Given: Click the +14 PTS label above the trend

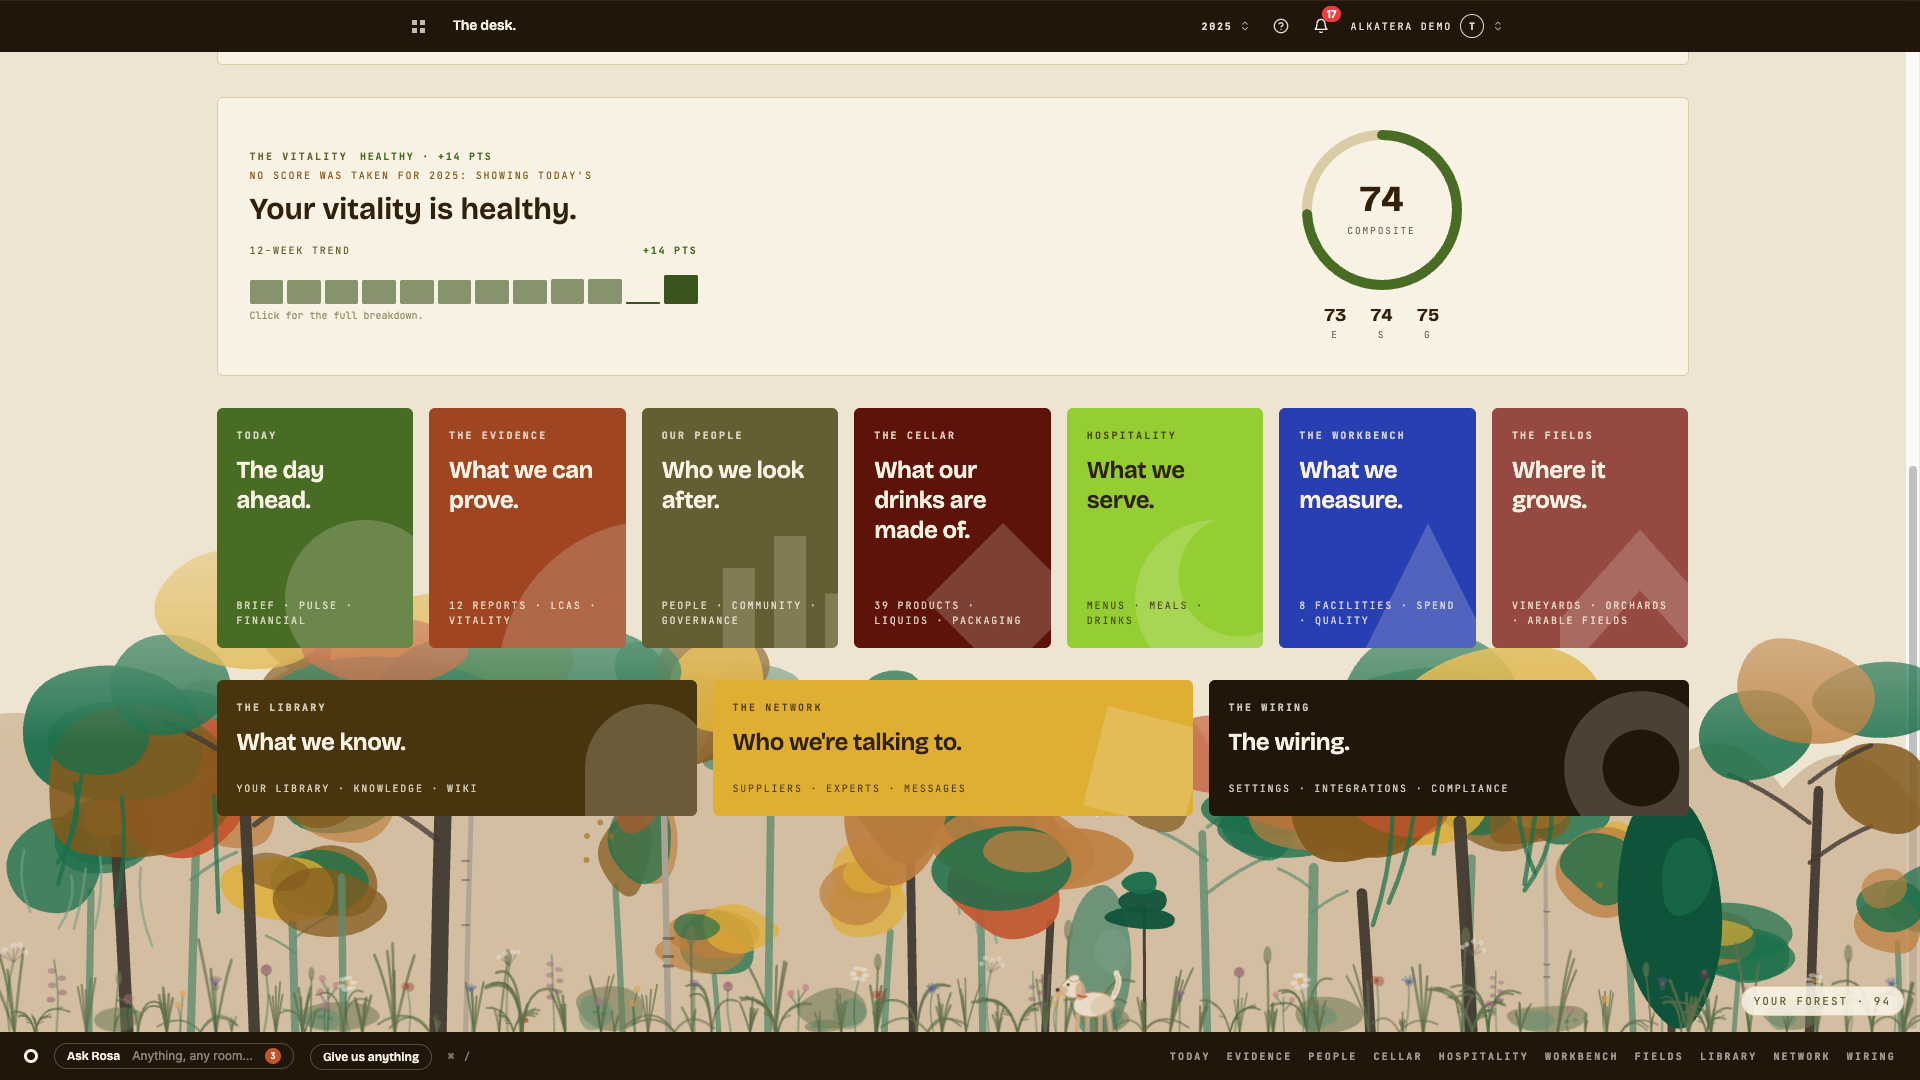Looking at the screenshot, I should [670, 251].
